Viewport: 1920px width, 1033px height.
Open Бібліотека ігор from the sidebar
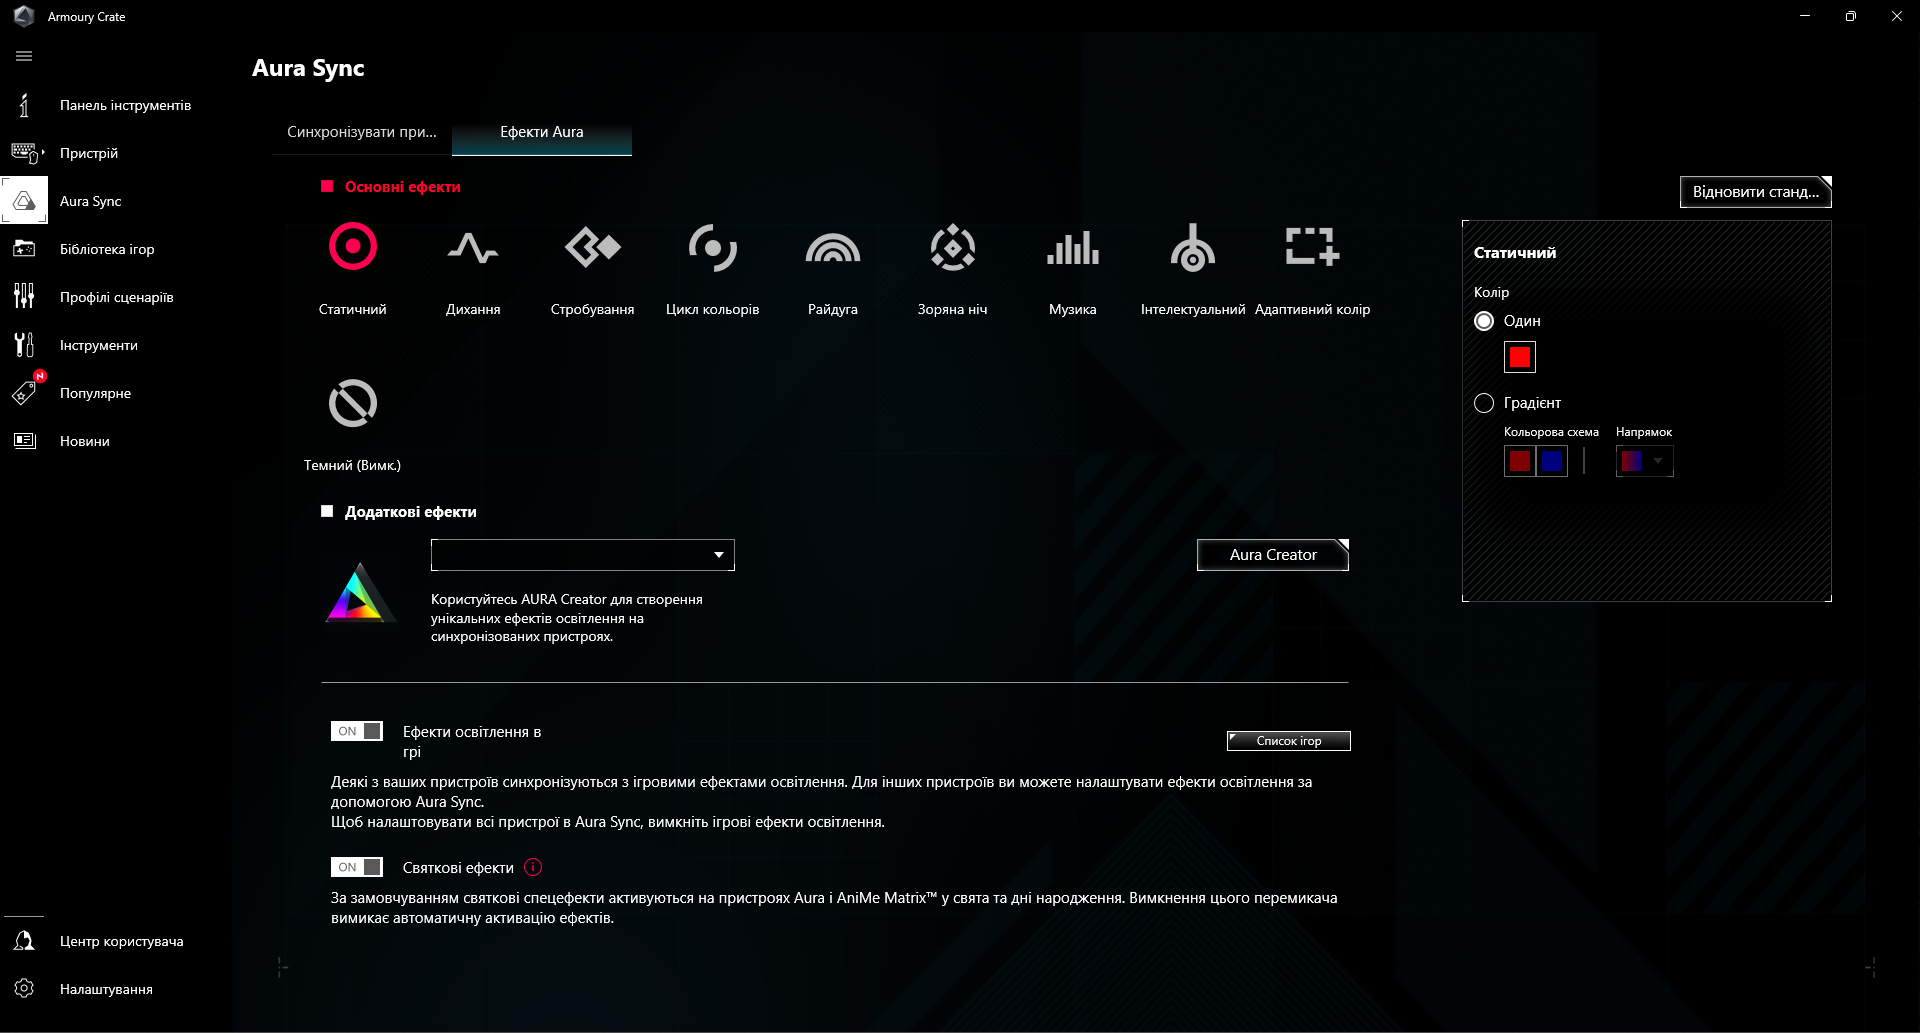[105, 249]
